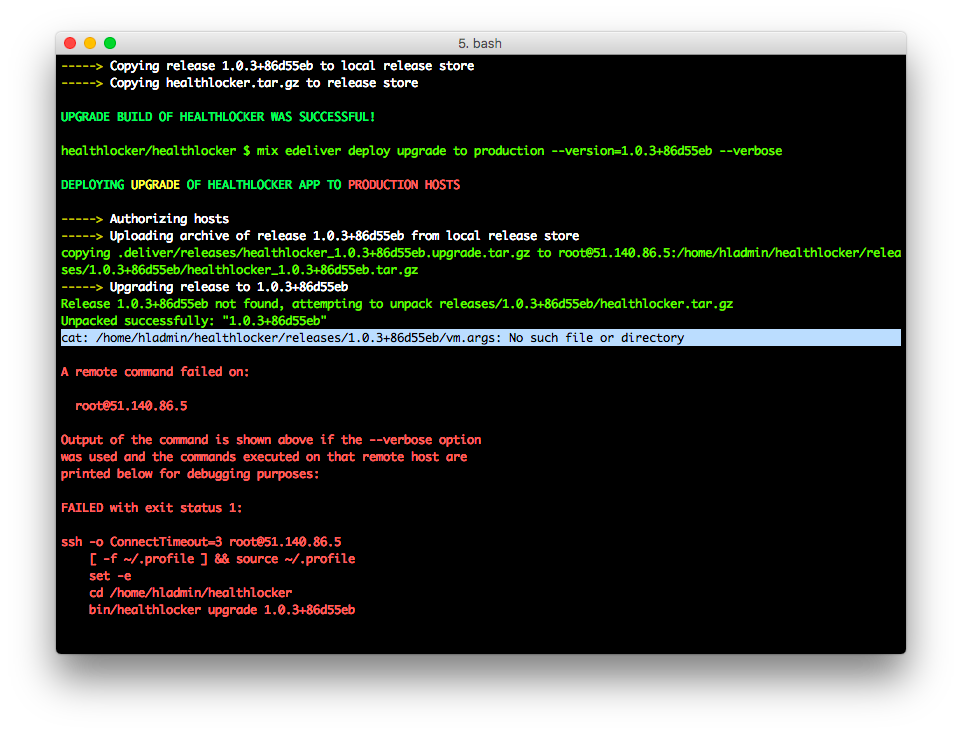Screen dimensions: 962x734
Task: Click highlighted 'cat: ... No such file or directory' line
Action: tap(481, 338)
